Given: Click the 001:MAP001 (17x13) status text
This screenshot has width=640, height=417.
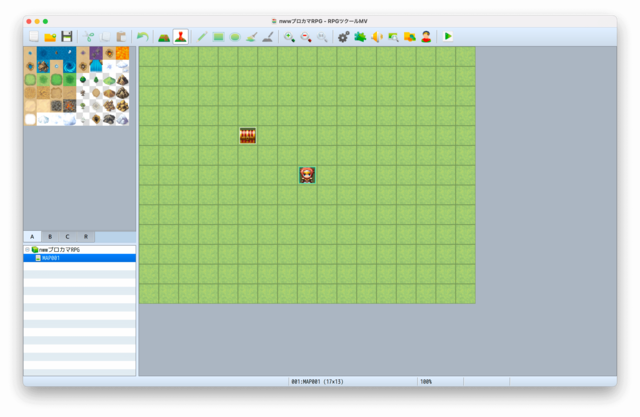Looking at the screenshot, I should [x=317, y=382].
